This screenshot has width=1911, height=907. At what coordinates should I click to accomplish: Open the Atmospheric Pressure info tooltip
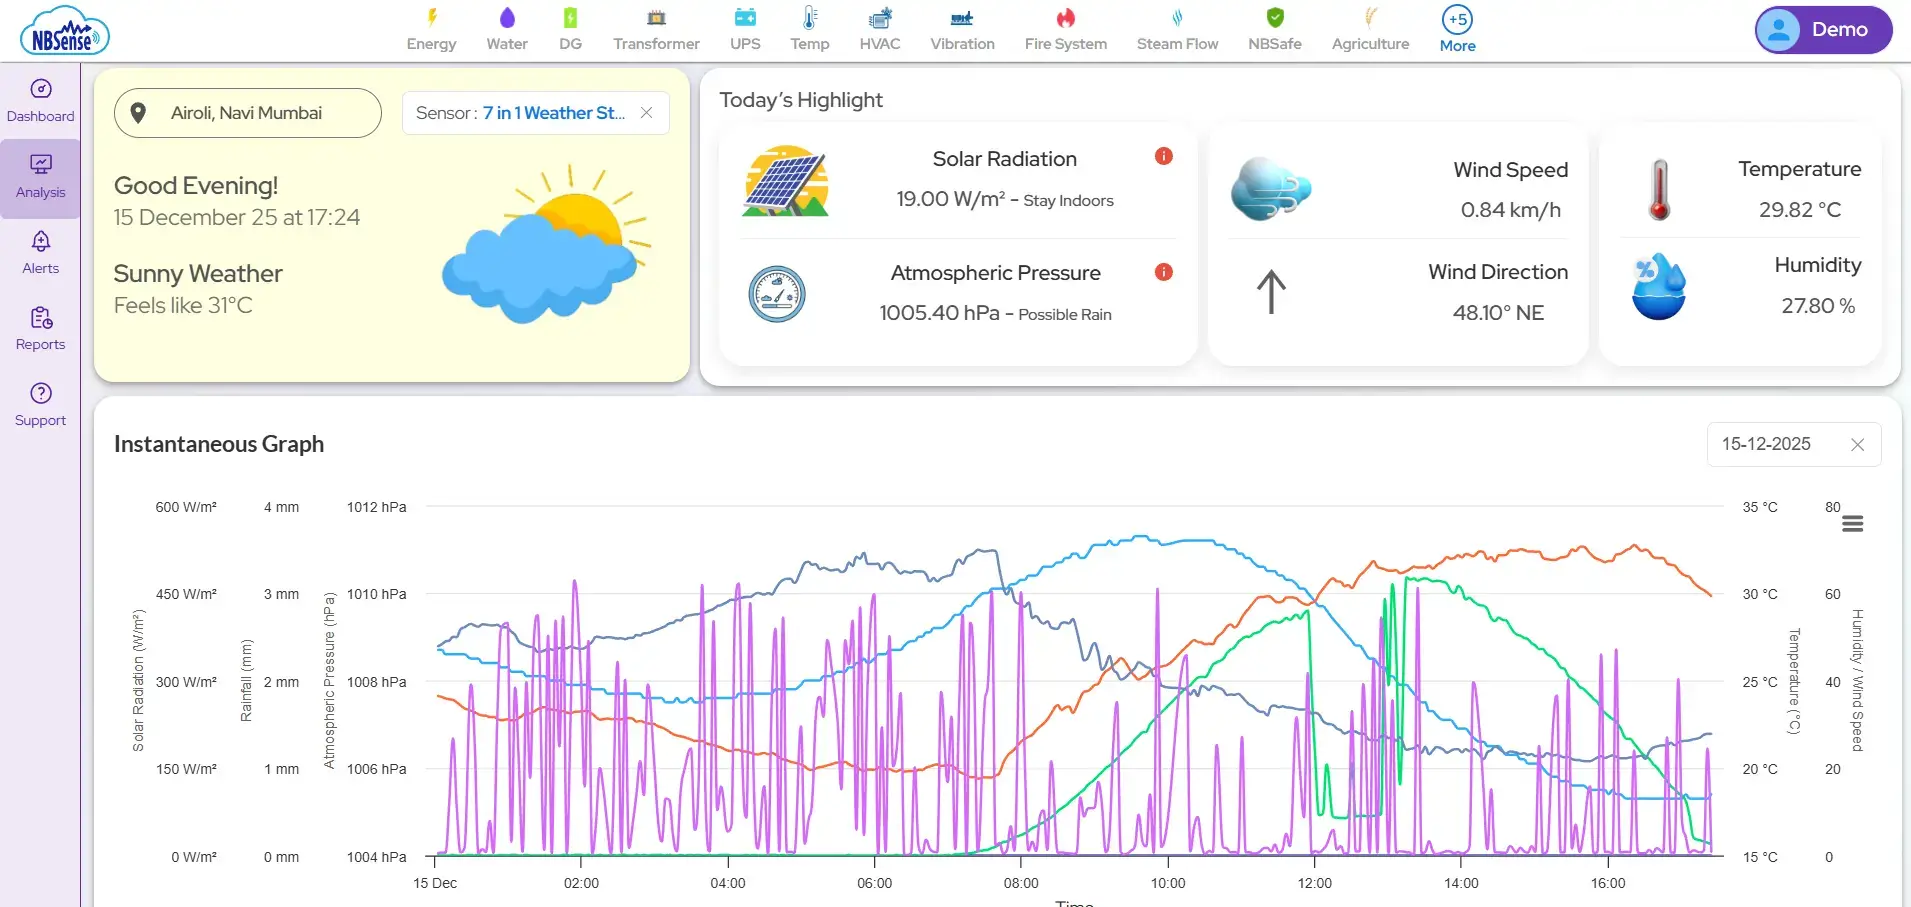[1164, 271]
